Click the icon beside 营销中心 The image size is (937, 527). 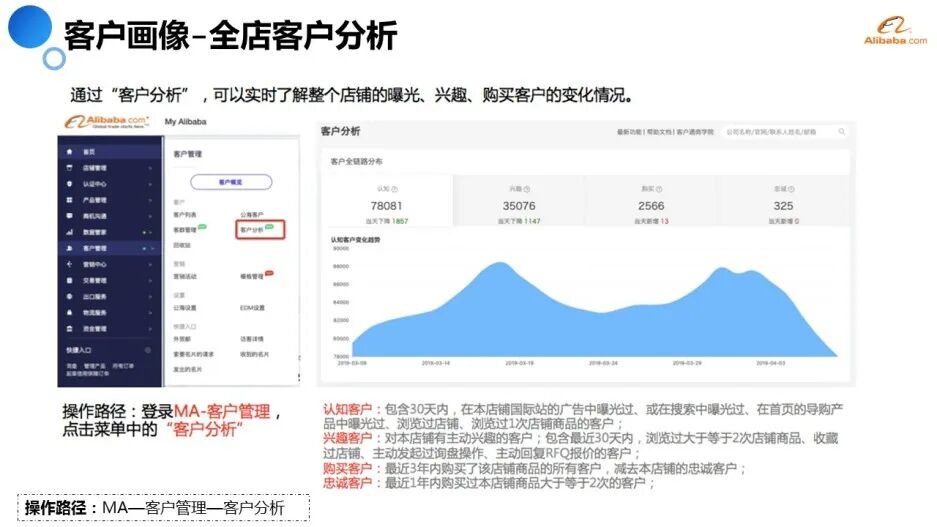tap(70, 264)
